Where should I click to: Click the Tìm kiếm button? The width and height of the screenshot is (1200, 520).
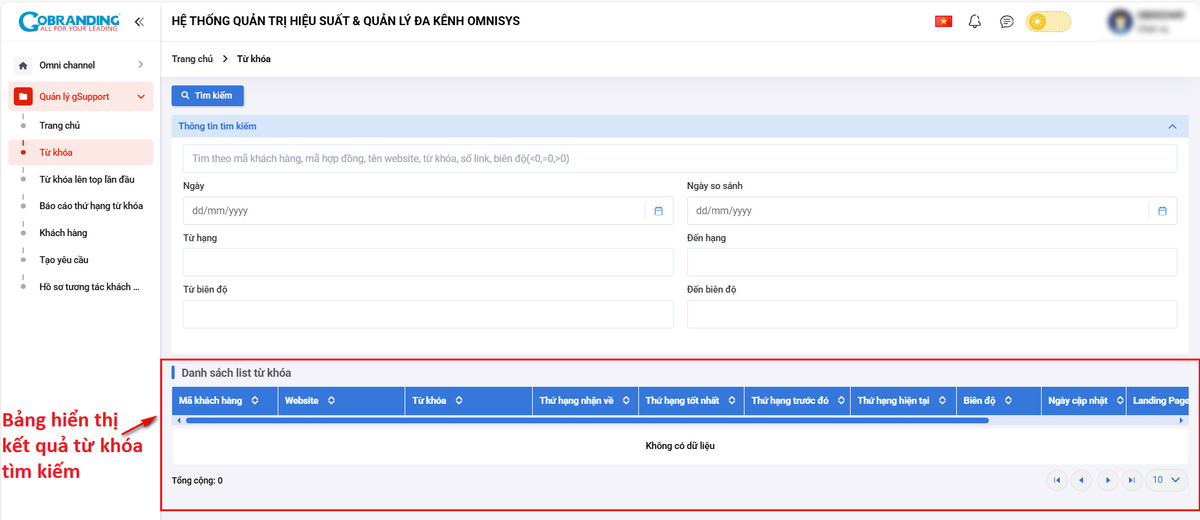pos(207,95)
